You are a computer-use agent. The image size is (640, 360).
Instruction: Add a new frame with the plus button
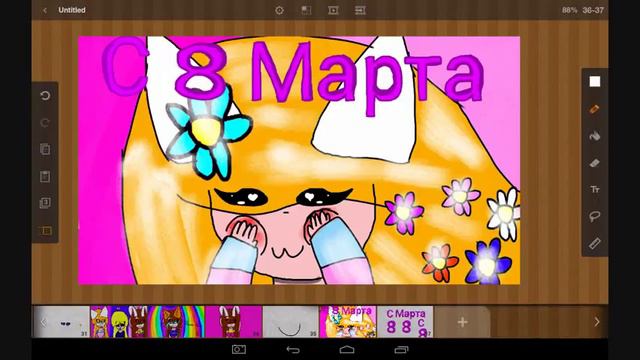click(x=462, y=322)
